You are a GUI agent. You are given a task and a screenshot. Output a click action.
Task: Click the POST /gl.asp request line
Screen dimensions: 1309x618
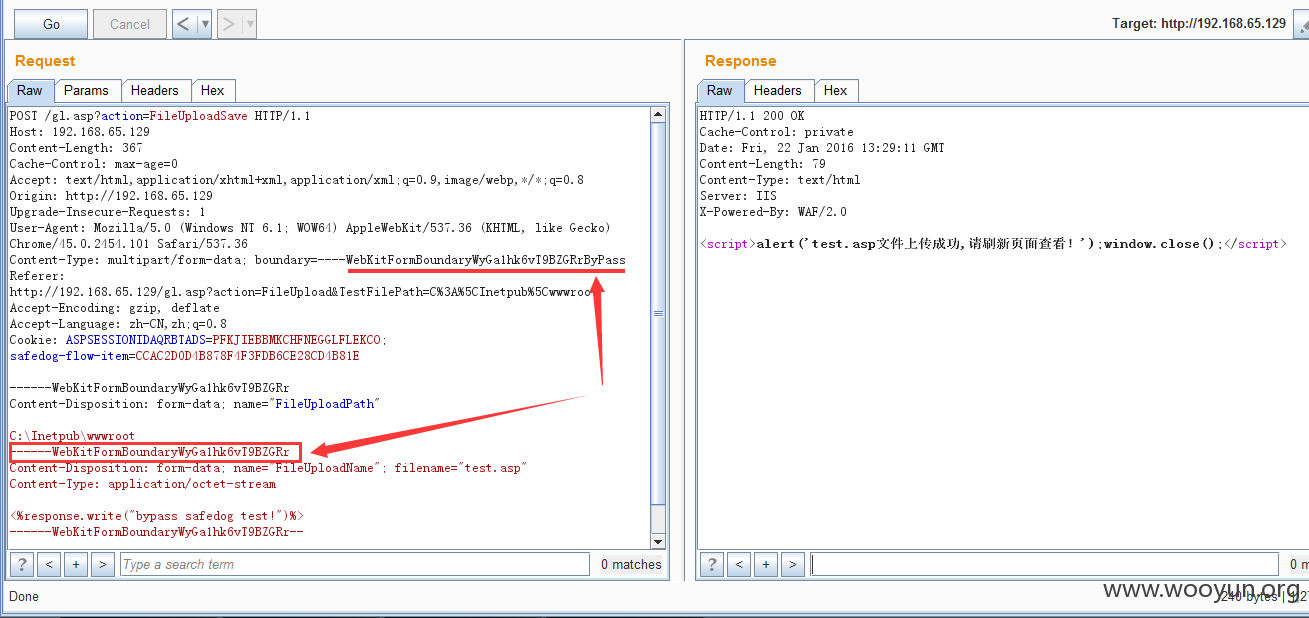(160, 116)
